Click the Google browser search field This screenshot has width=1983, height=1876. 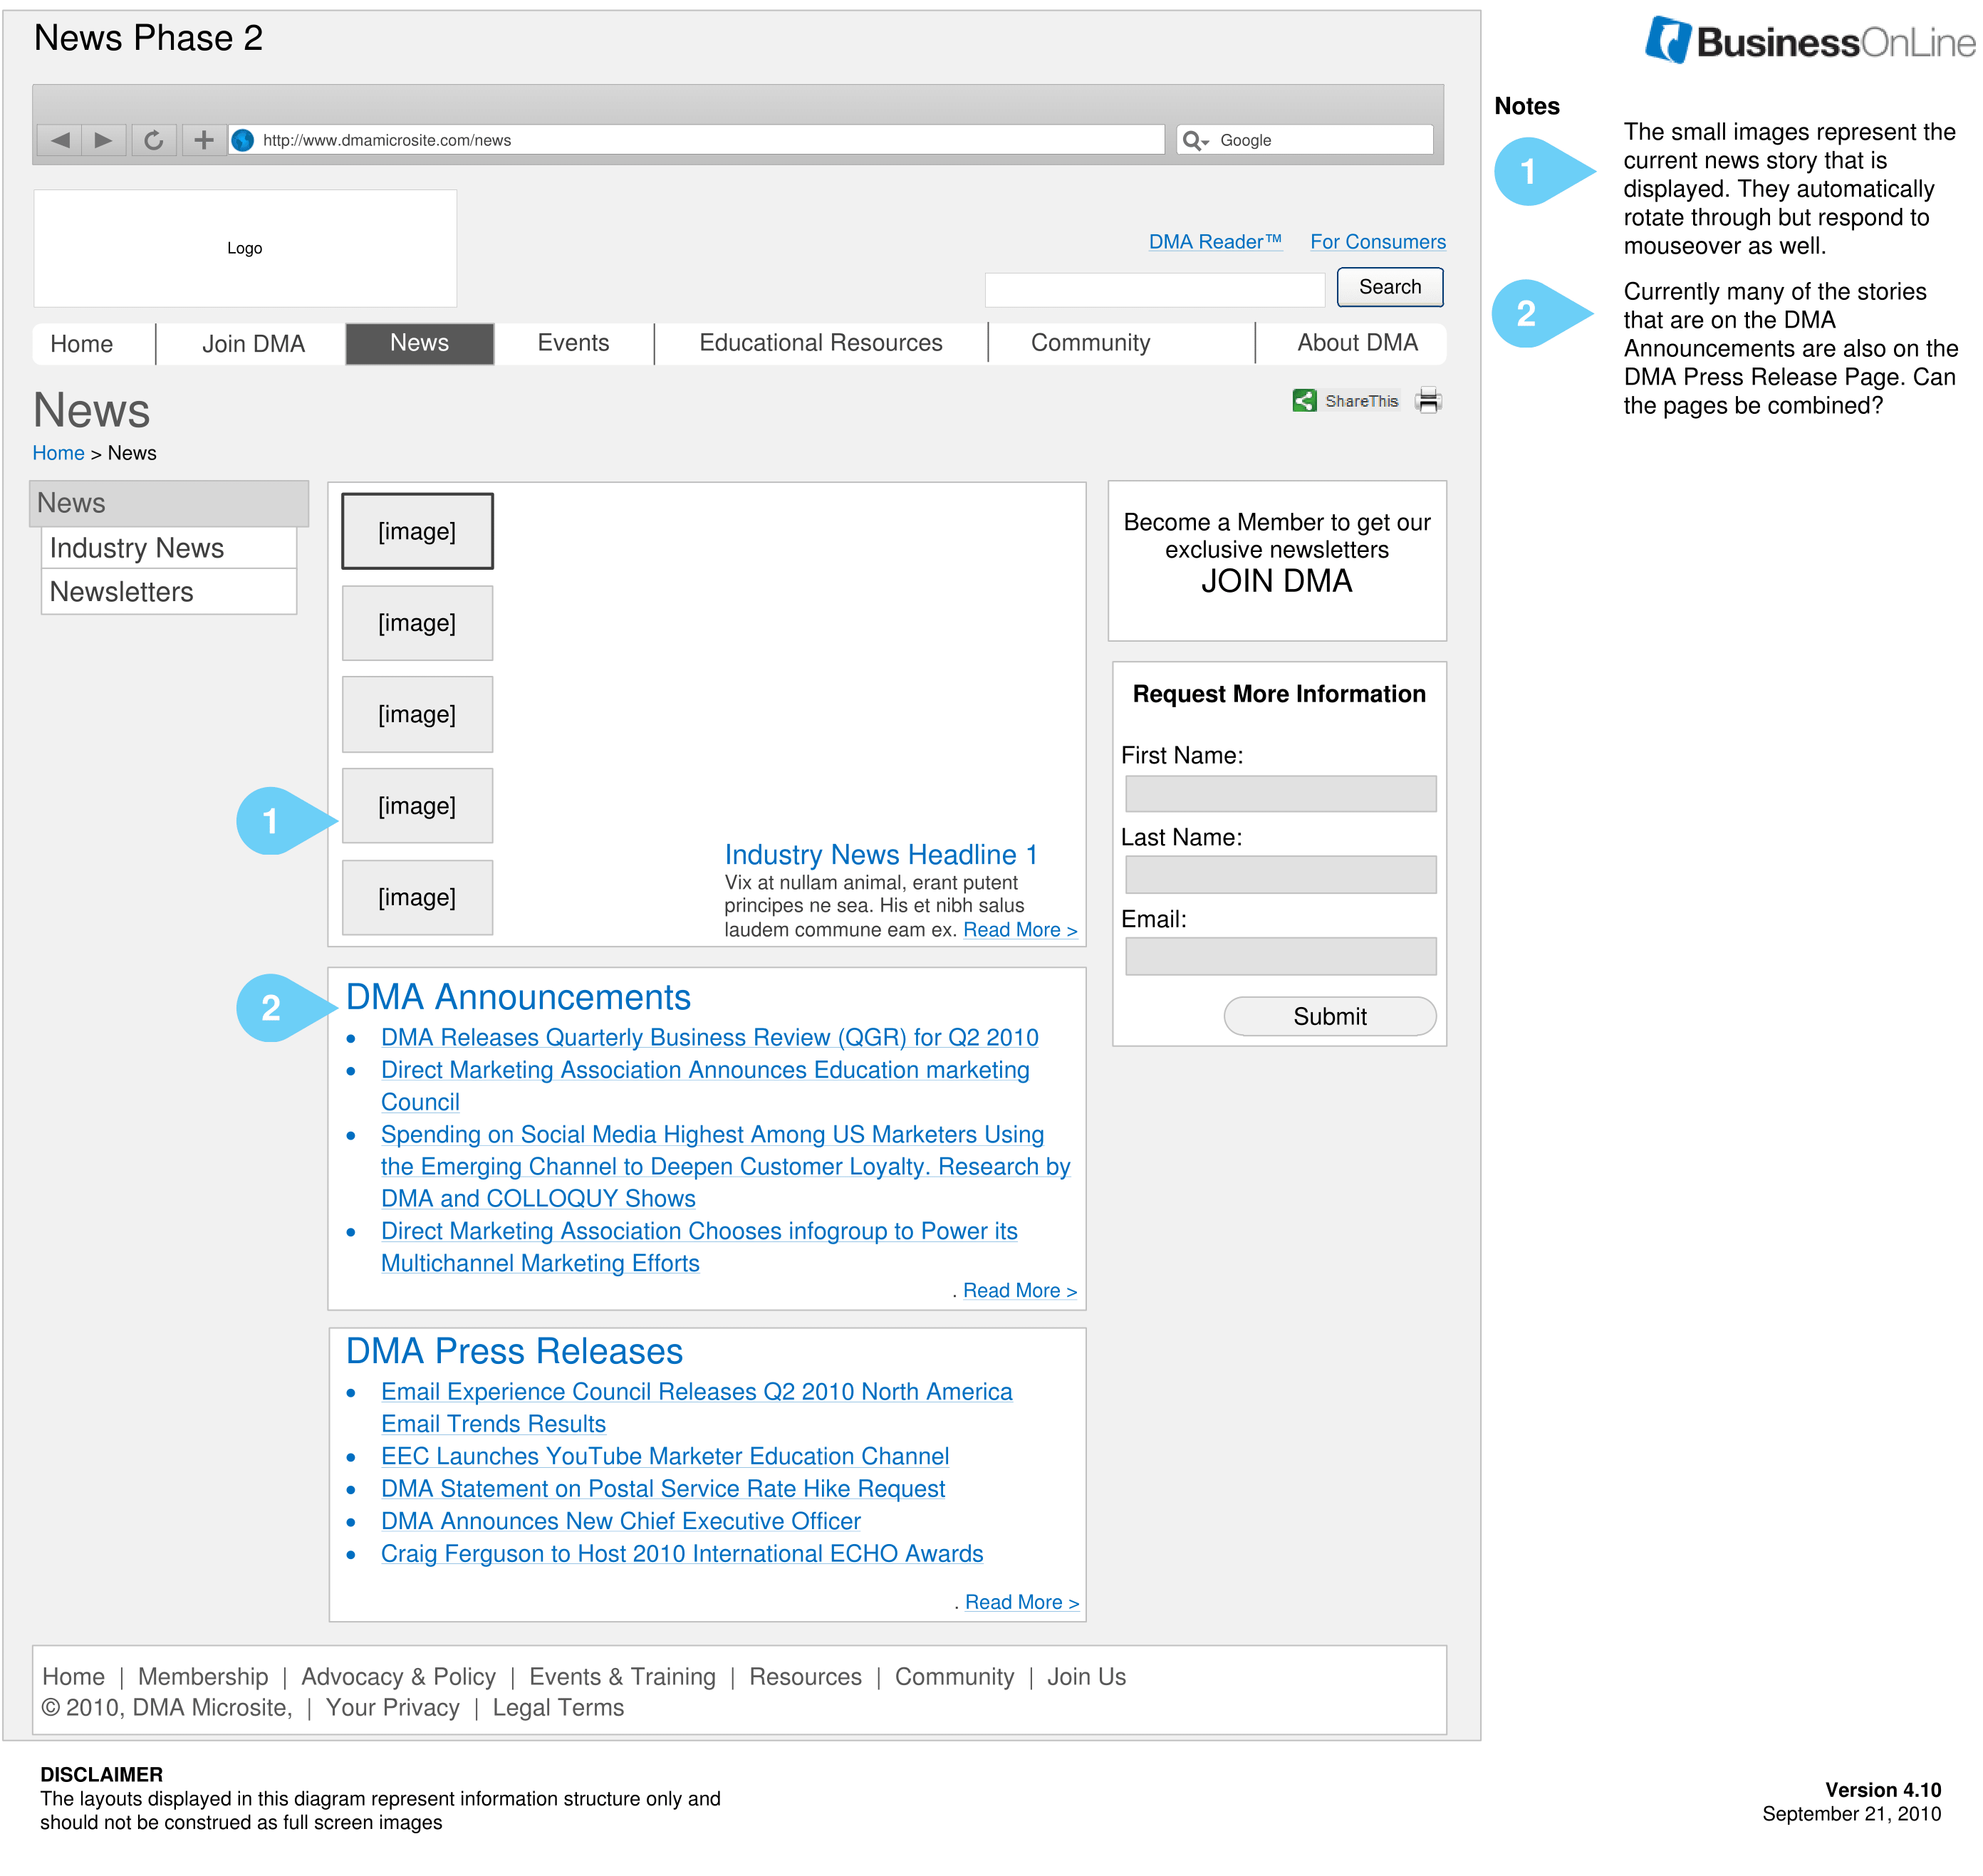(1305, 140)
